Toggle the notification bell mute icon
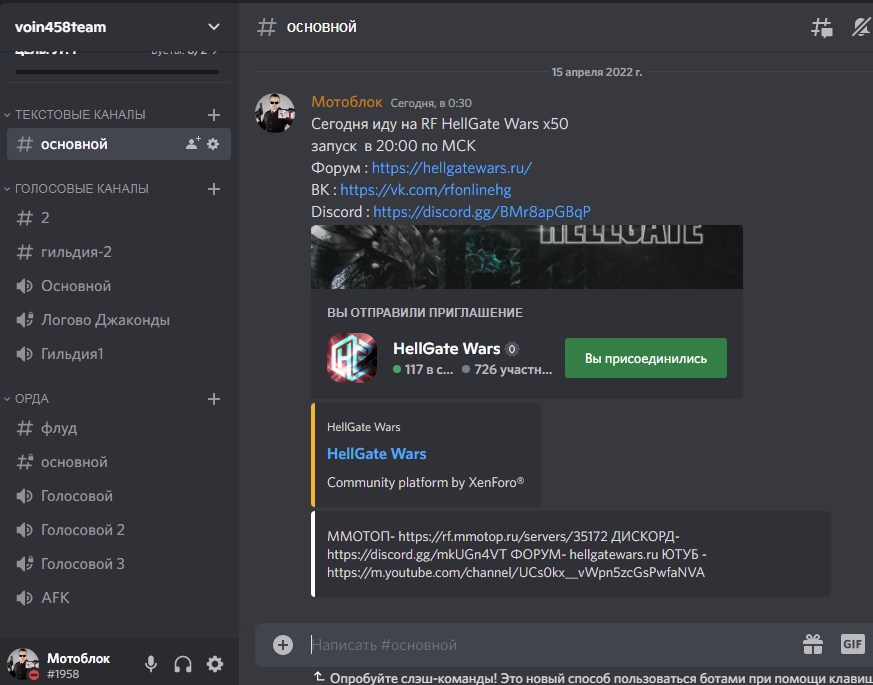This screenshot has width=873, height=685. point(862,27)
